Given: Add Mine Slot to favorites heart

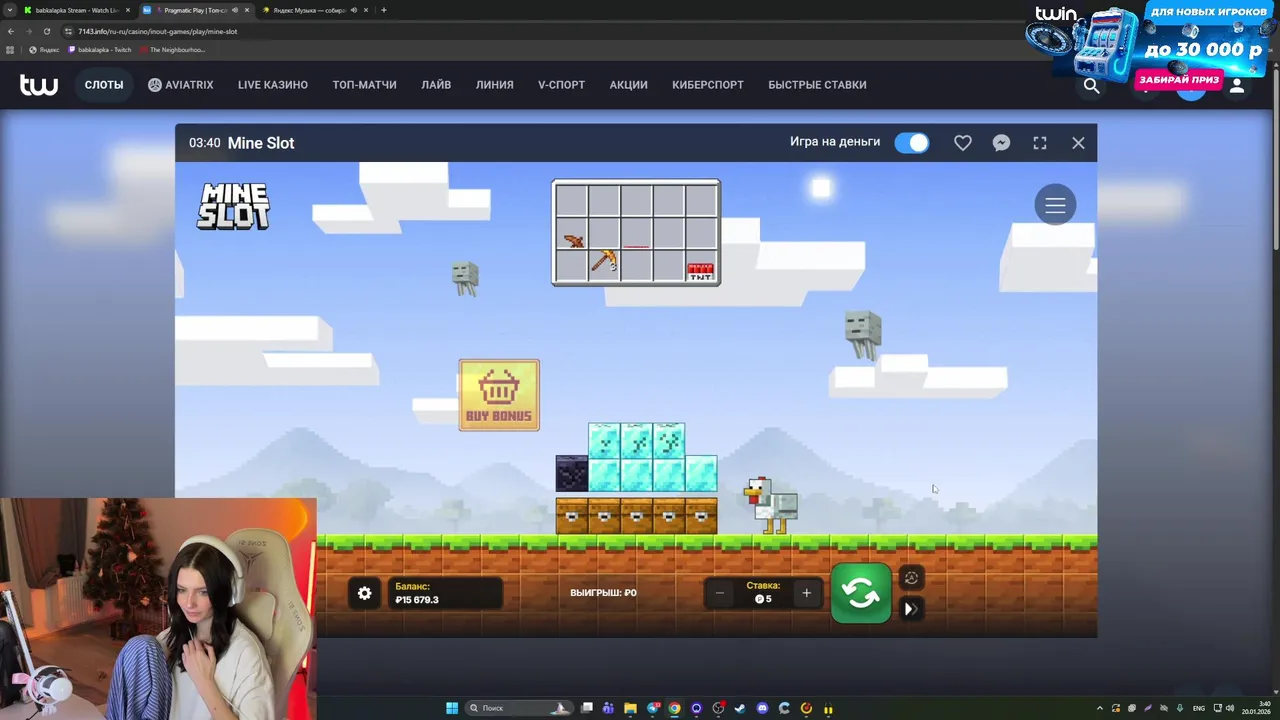Looking at the screenshot, I should 963,143.
